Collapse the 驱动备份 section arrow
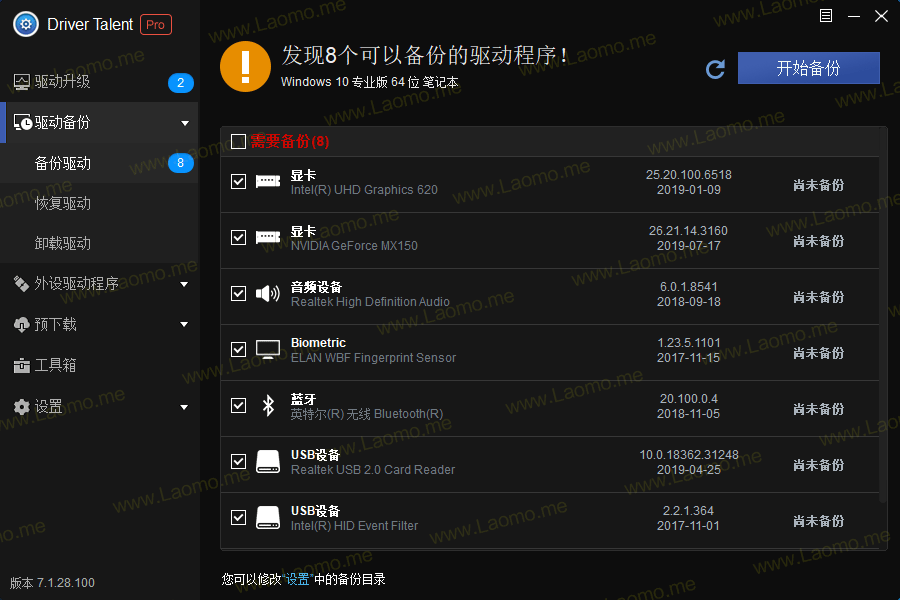 tap(185, 123)
